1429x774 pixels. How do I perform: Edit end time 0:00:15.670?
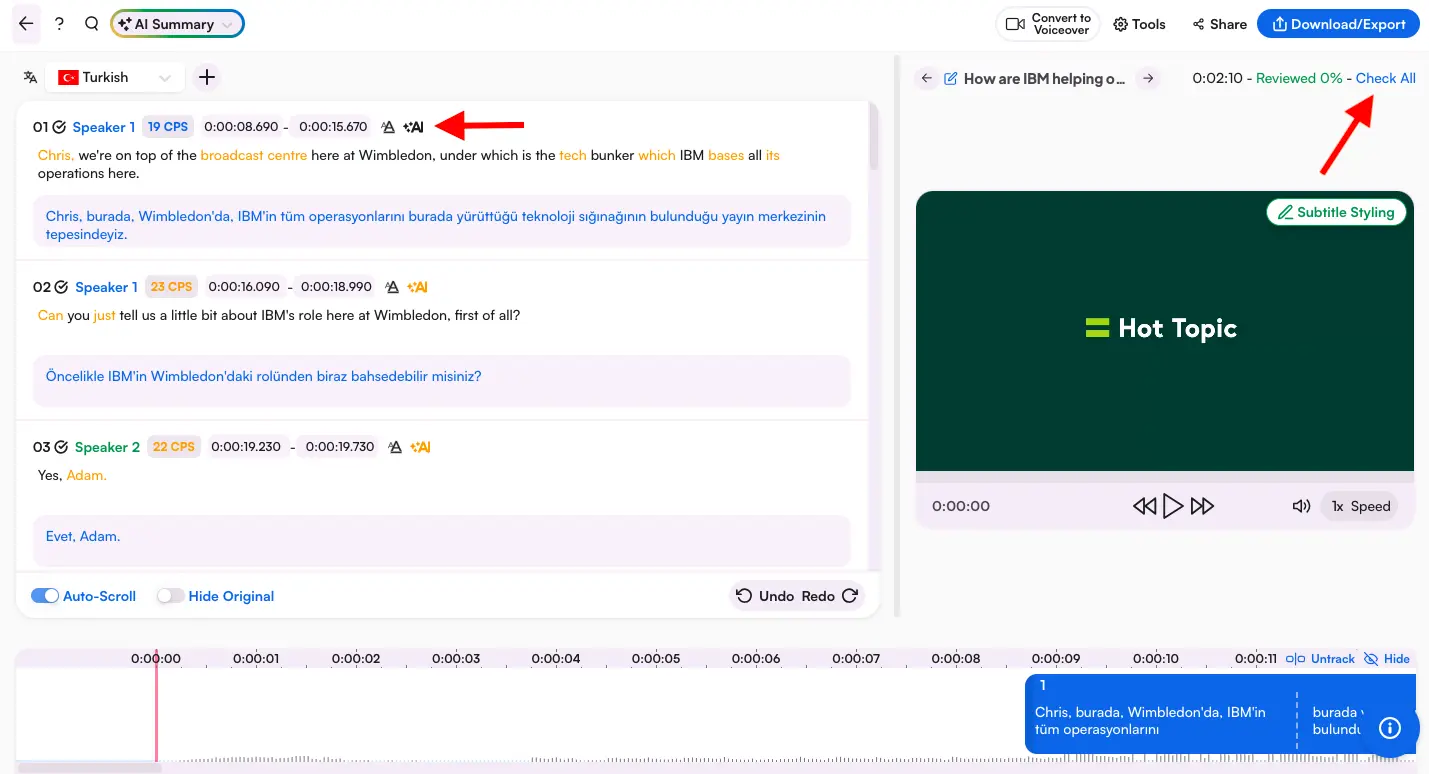tap(333, 127)
